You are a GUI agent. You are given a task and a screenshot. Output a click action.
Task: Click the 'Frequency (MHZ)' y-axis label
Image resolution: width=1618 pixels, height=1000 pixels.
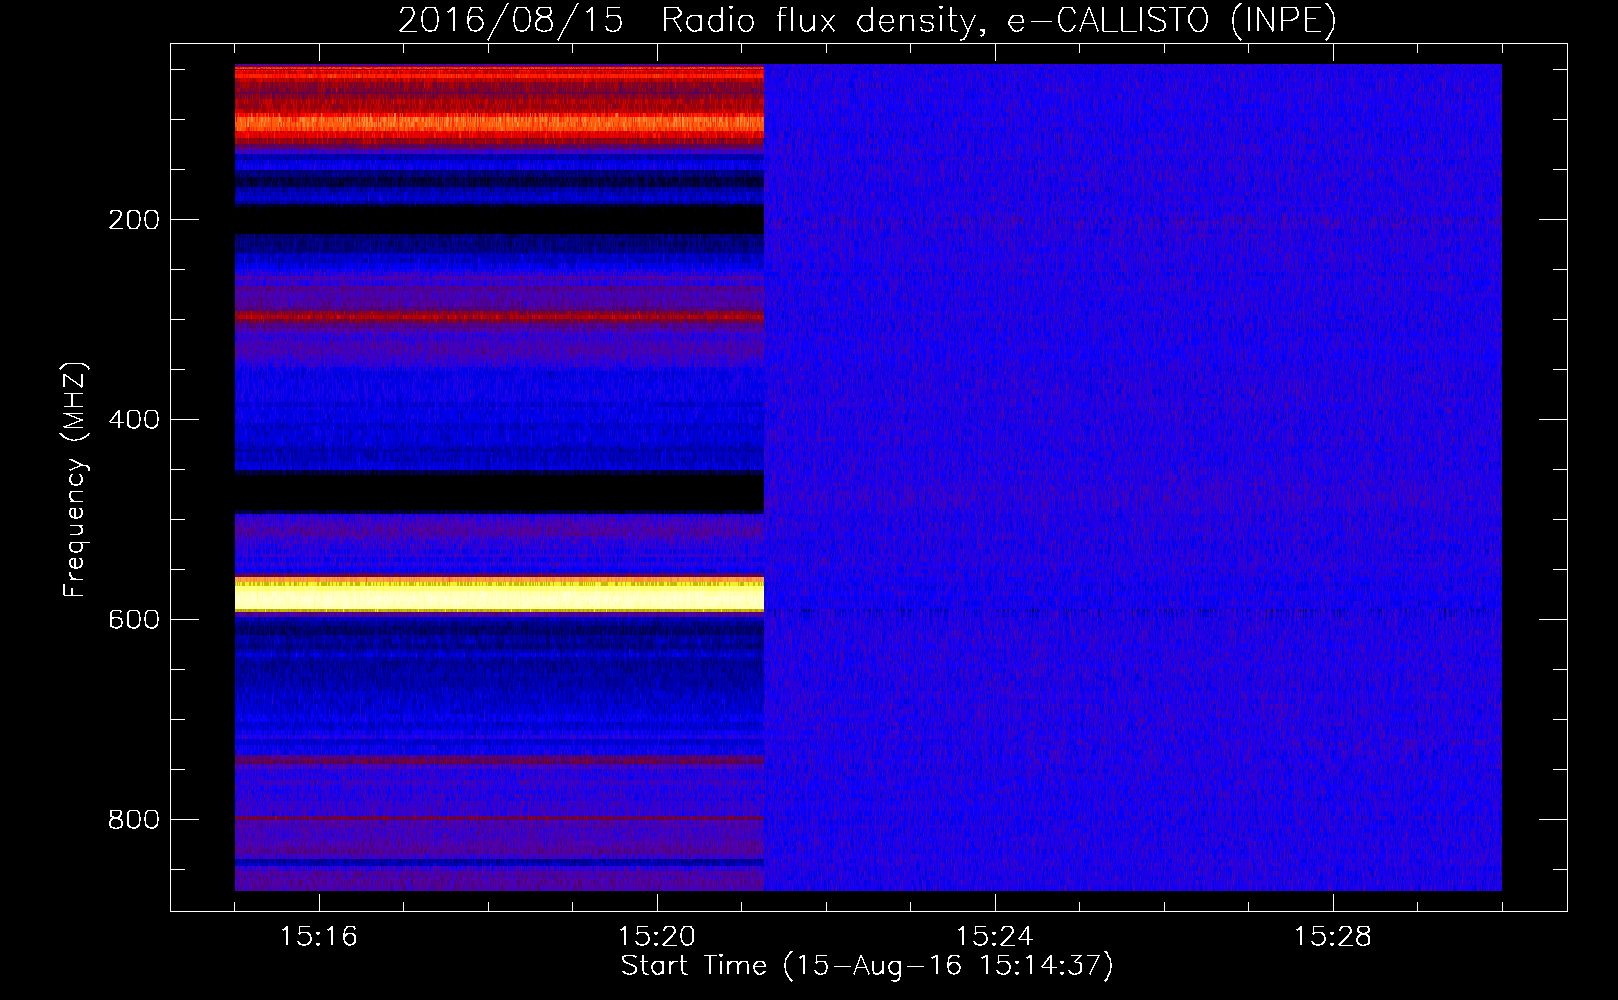pyautogui.click(x=75, y=480)
